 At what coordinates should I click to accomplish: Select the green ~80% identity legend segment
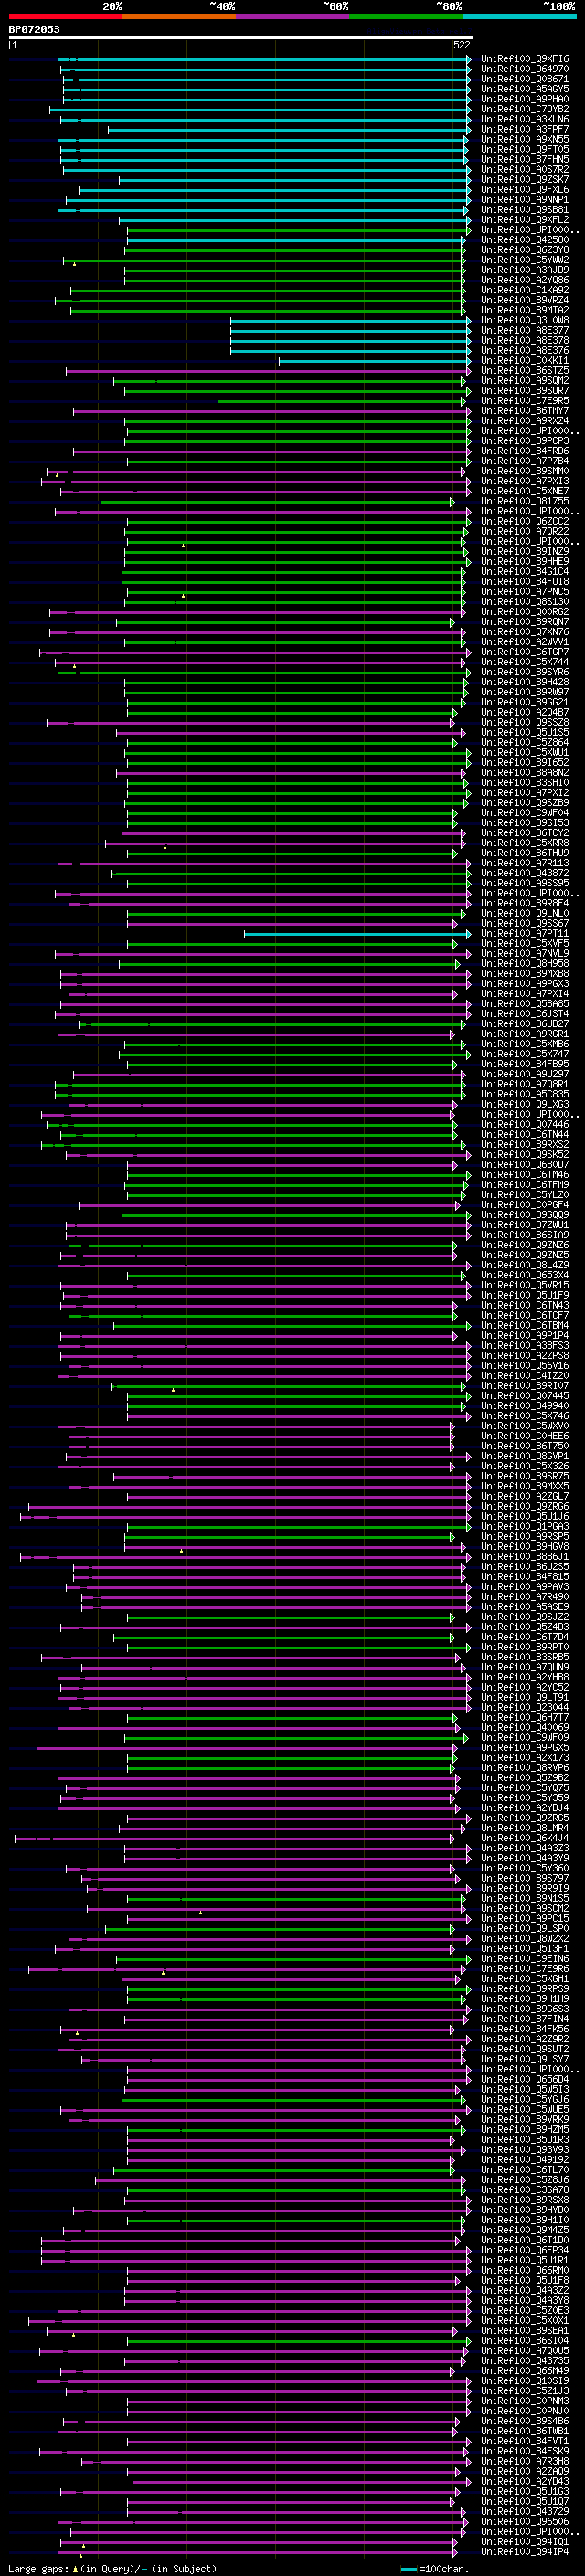click(406, 16)
